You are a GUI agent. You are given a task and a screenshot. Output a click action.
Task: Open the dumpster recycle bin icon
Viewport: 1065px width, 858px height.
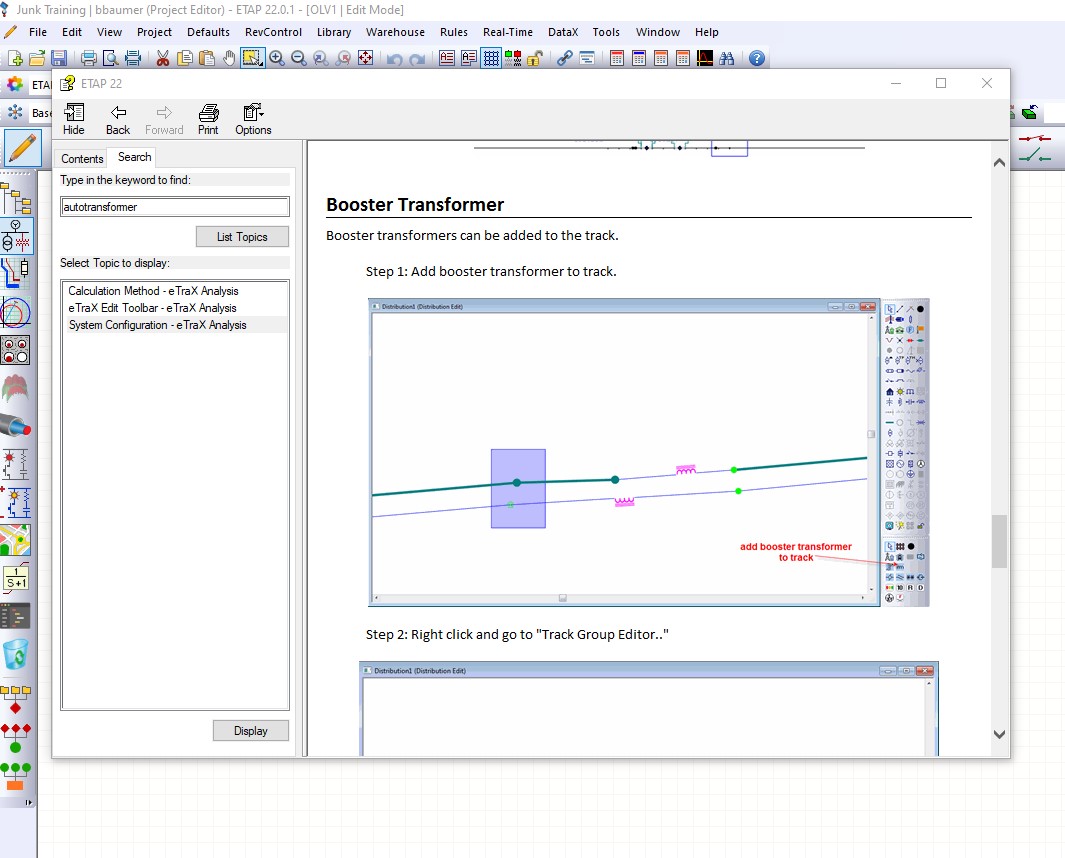[x=16, y=655]
